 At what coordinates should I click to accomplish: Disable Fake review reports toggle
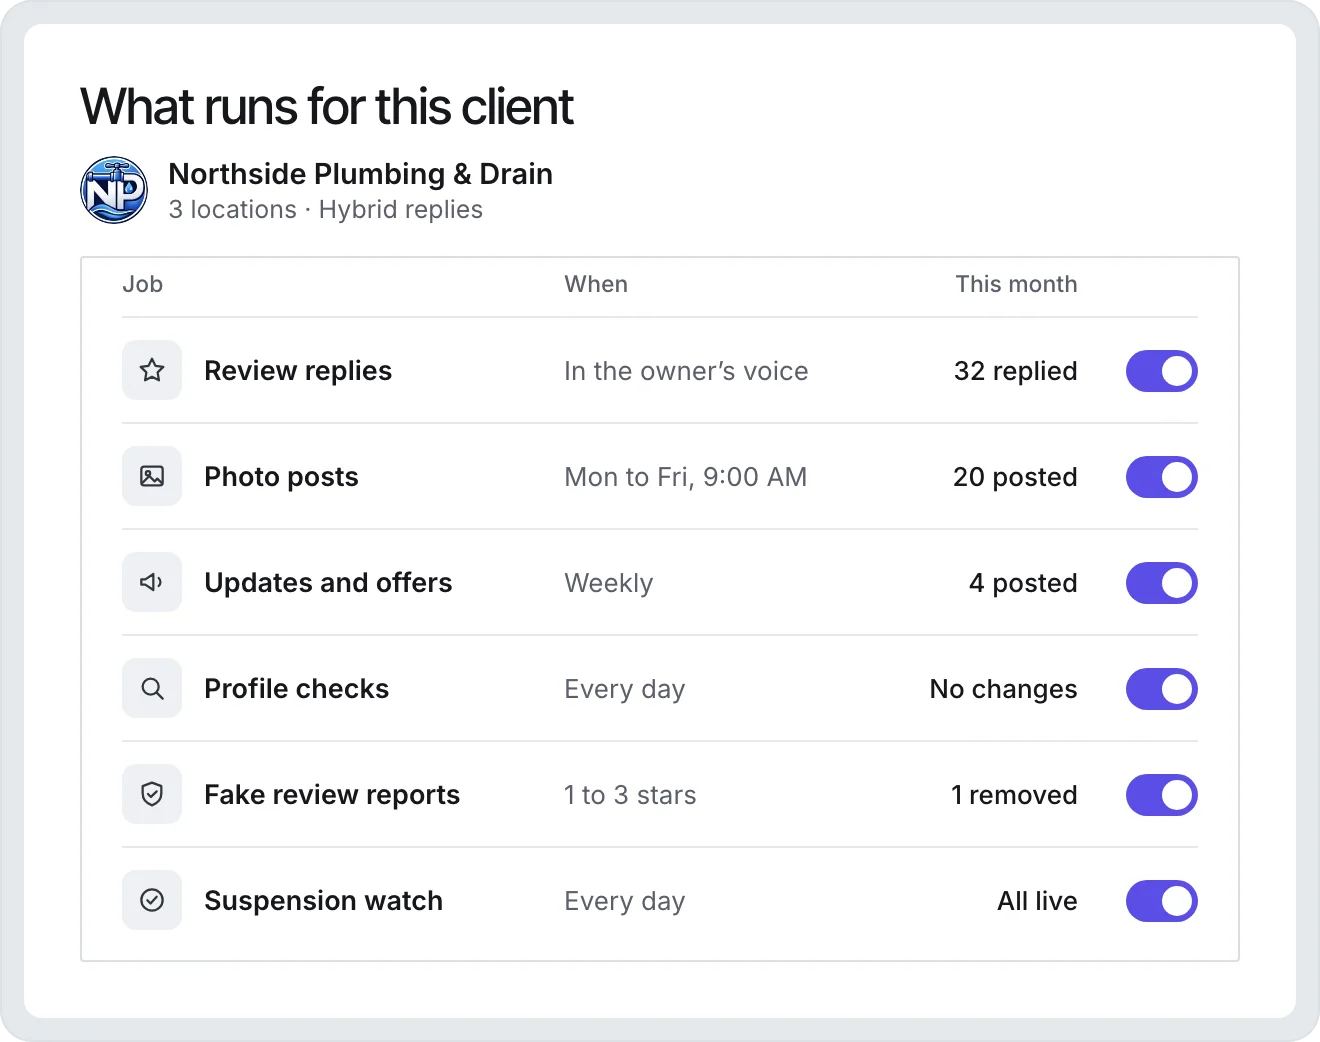(x=1161, y=795)
